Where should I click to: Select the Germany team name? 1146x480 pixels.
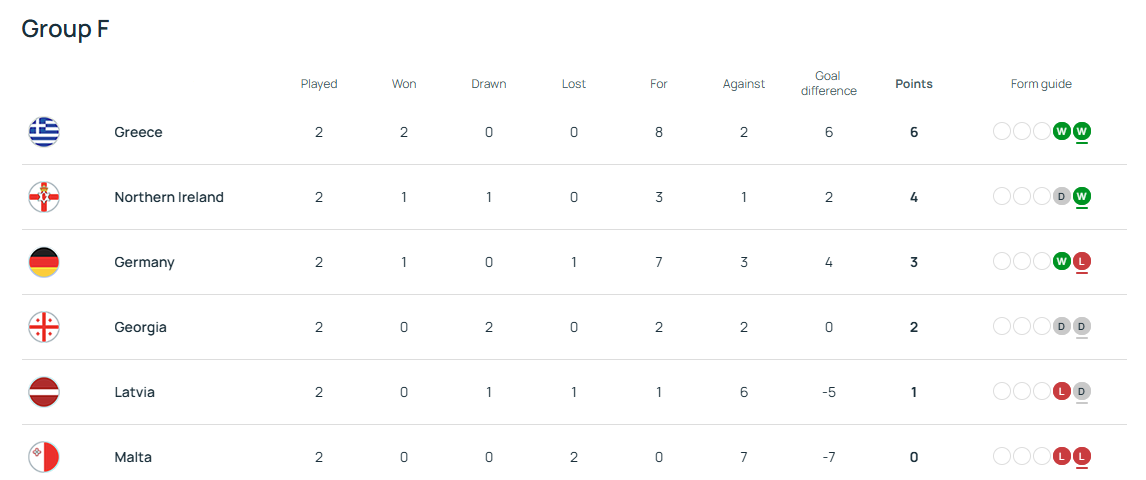pyautogui.click(x=144, y=262)
